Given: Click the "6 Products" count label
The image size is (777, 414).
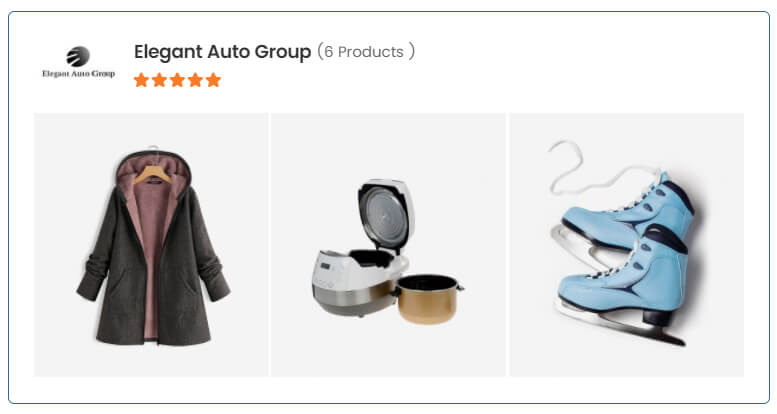Looking at the screenshot, I should click(364, 52).
